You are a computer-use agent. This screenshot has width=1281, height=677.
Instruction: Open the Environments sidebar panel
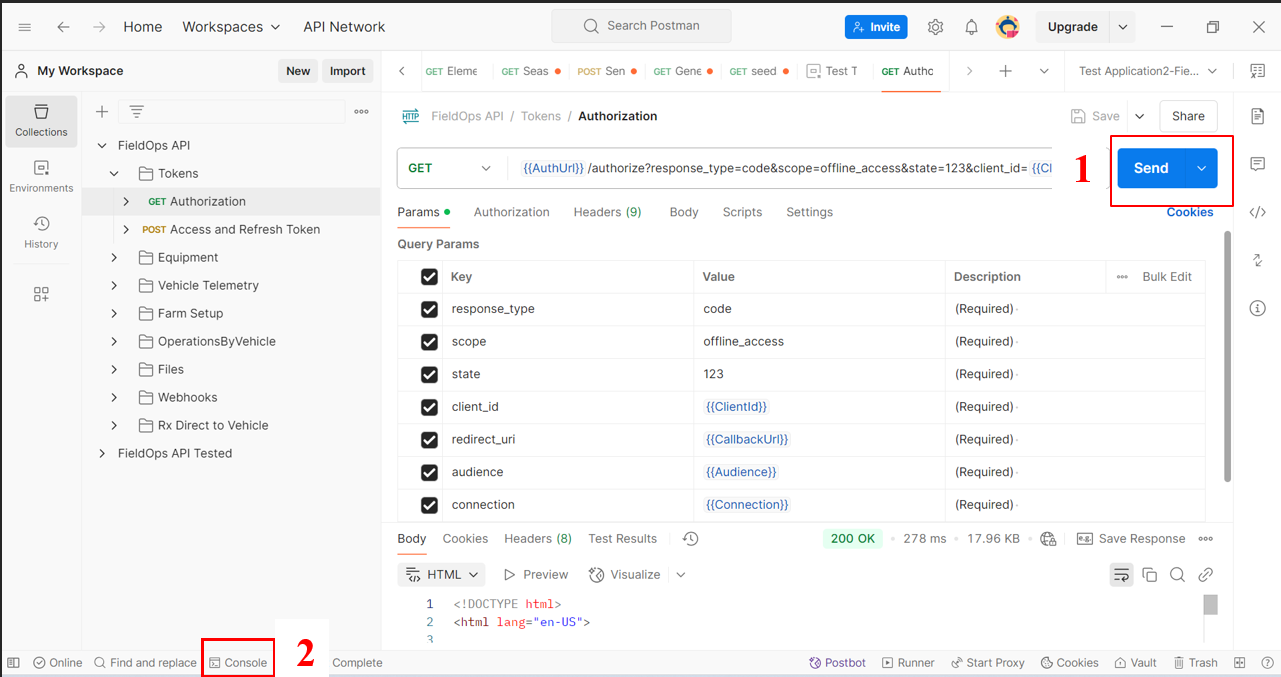[x=41, y=176]
